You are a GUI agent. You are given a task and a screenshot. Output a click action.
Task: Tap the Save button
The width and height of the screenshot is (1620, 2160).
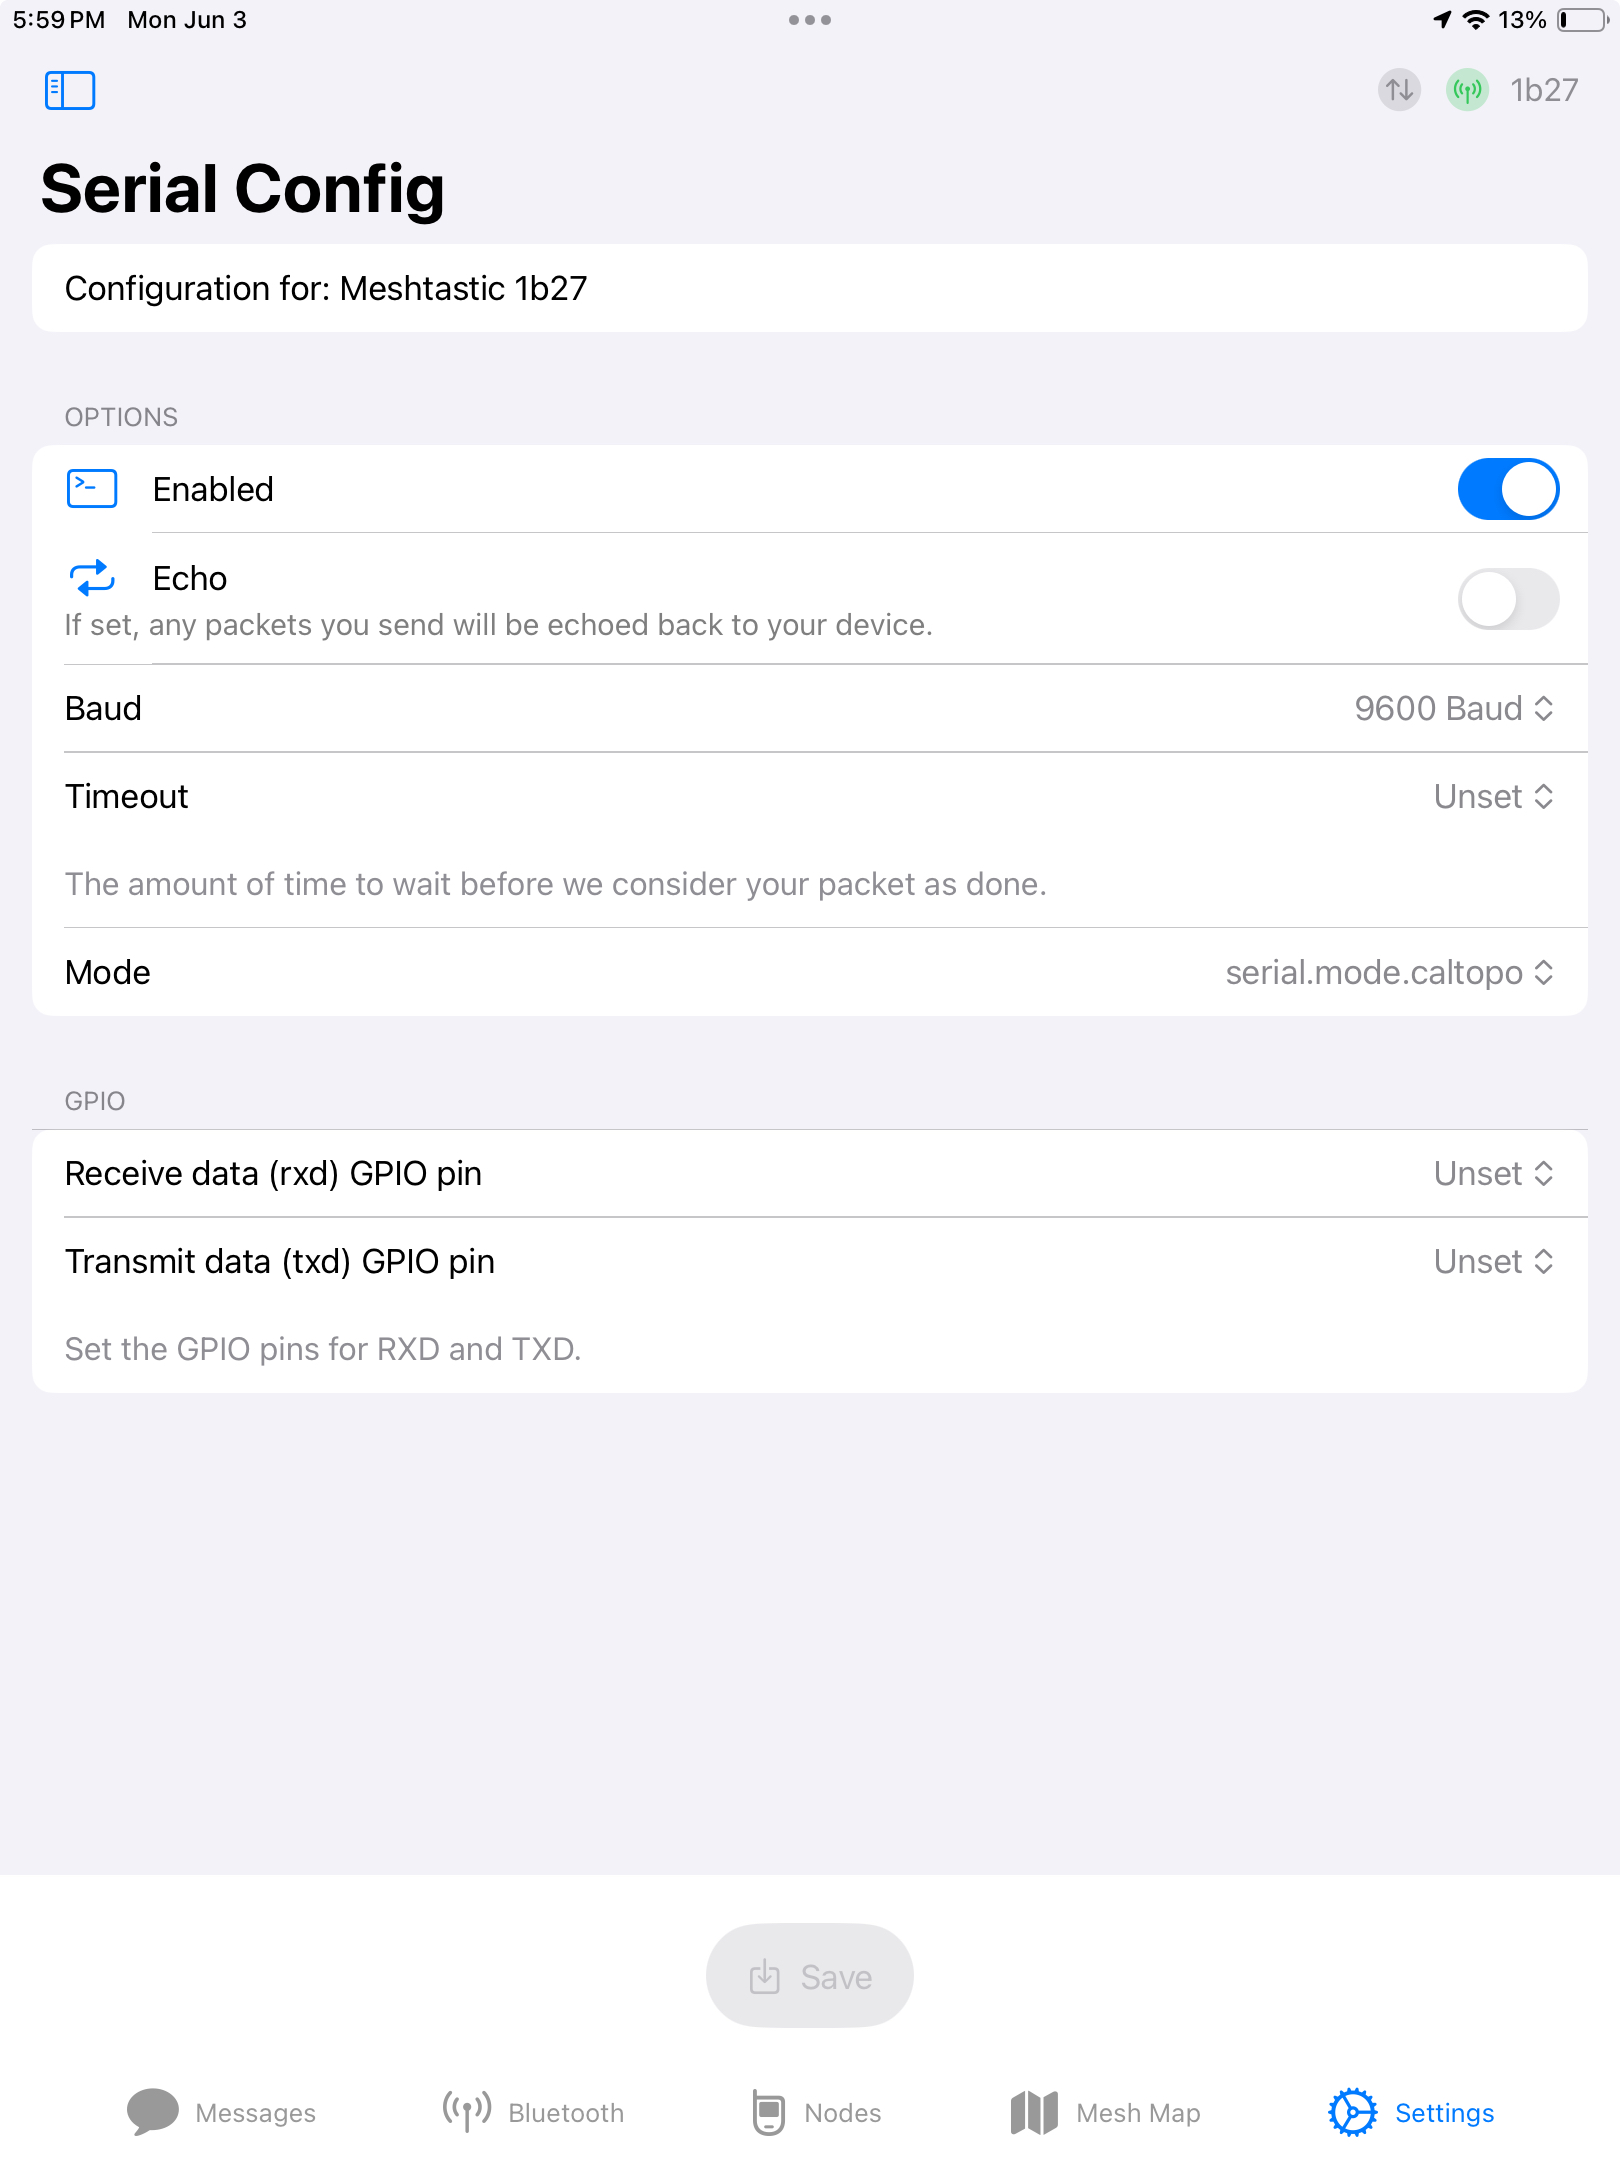pos(810,1976)
